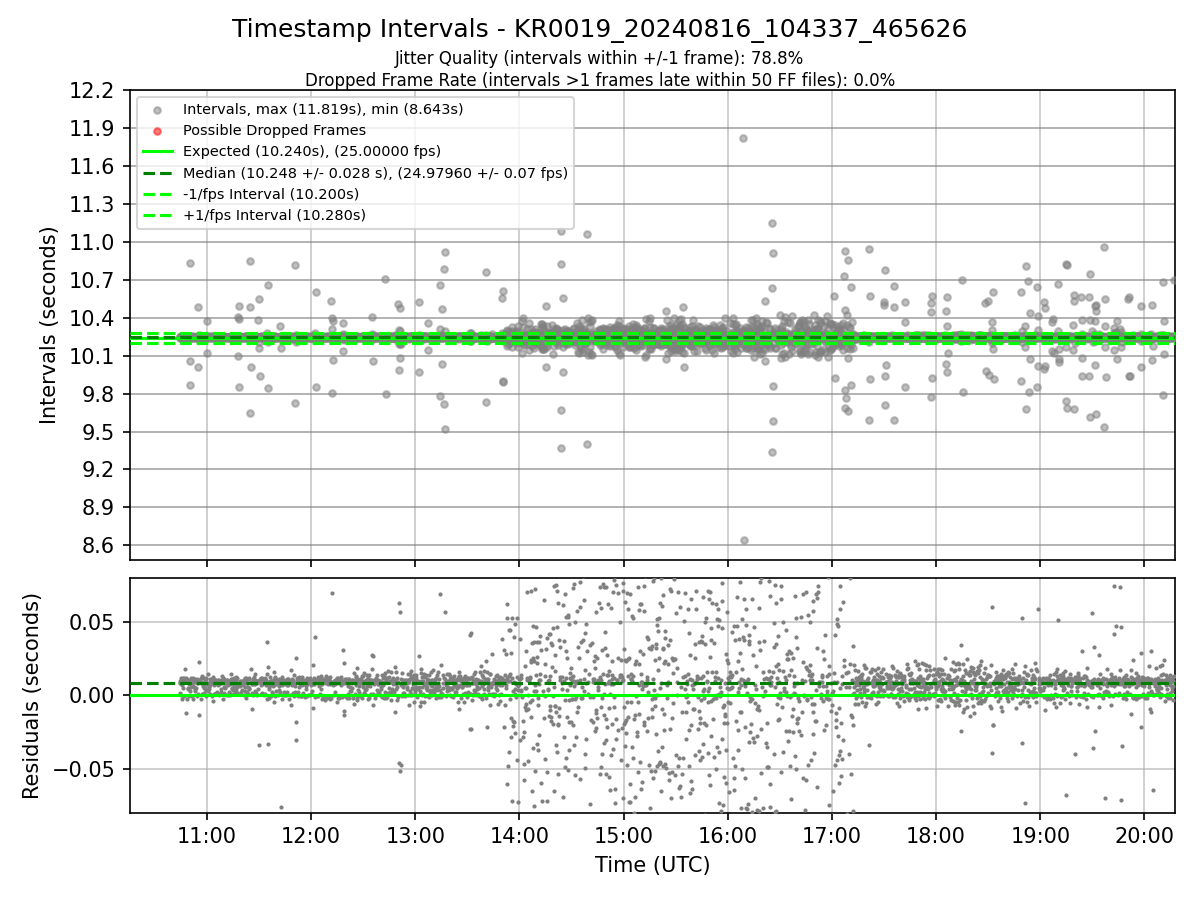Select legend entry Expected (10.240s)
The width and height of the screenshot is (1200, 900).
click(312, 151)
